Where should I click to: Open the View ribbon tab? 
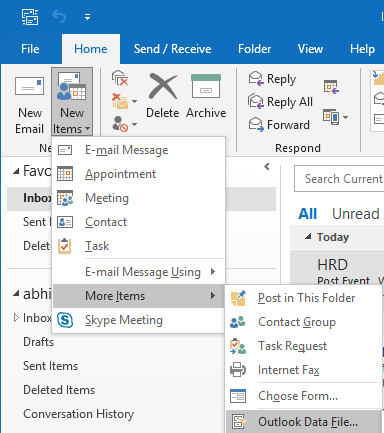(310, 49)
